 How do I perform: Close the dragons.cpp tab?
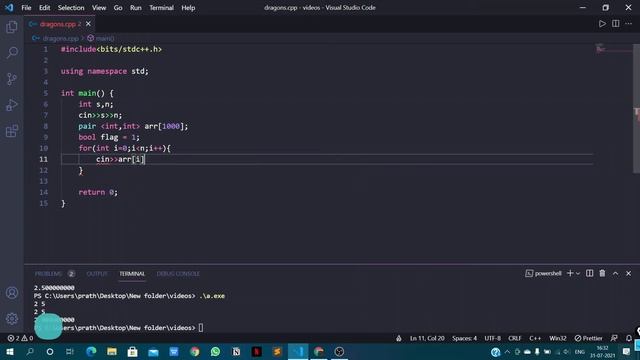click(x=88, y=24)
